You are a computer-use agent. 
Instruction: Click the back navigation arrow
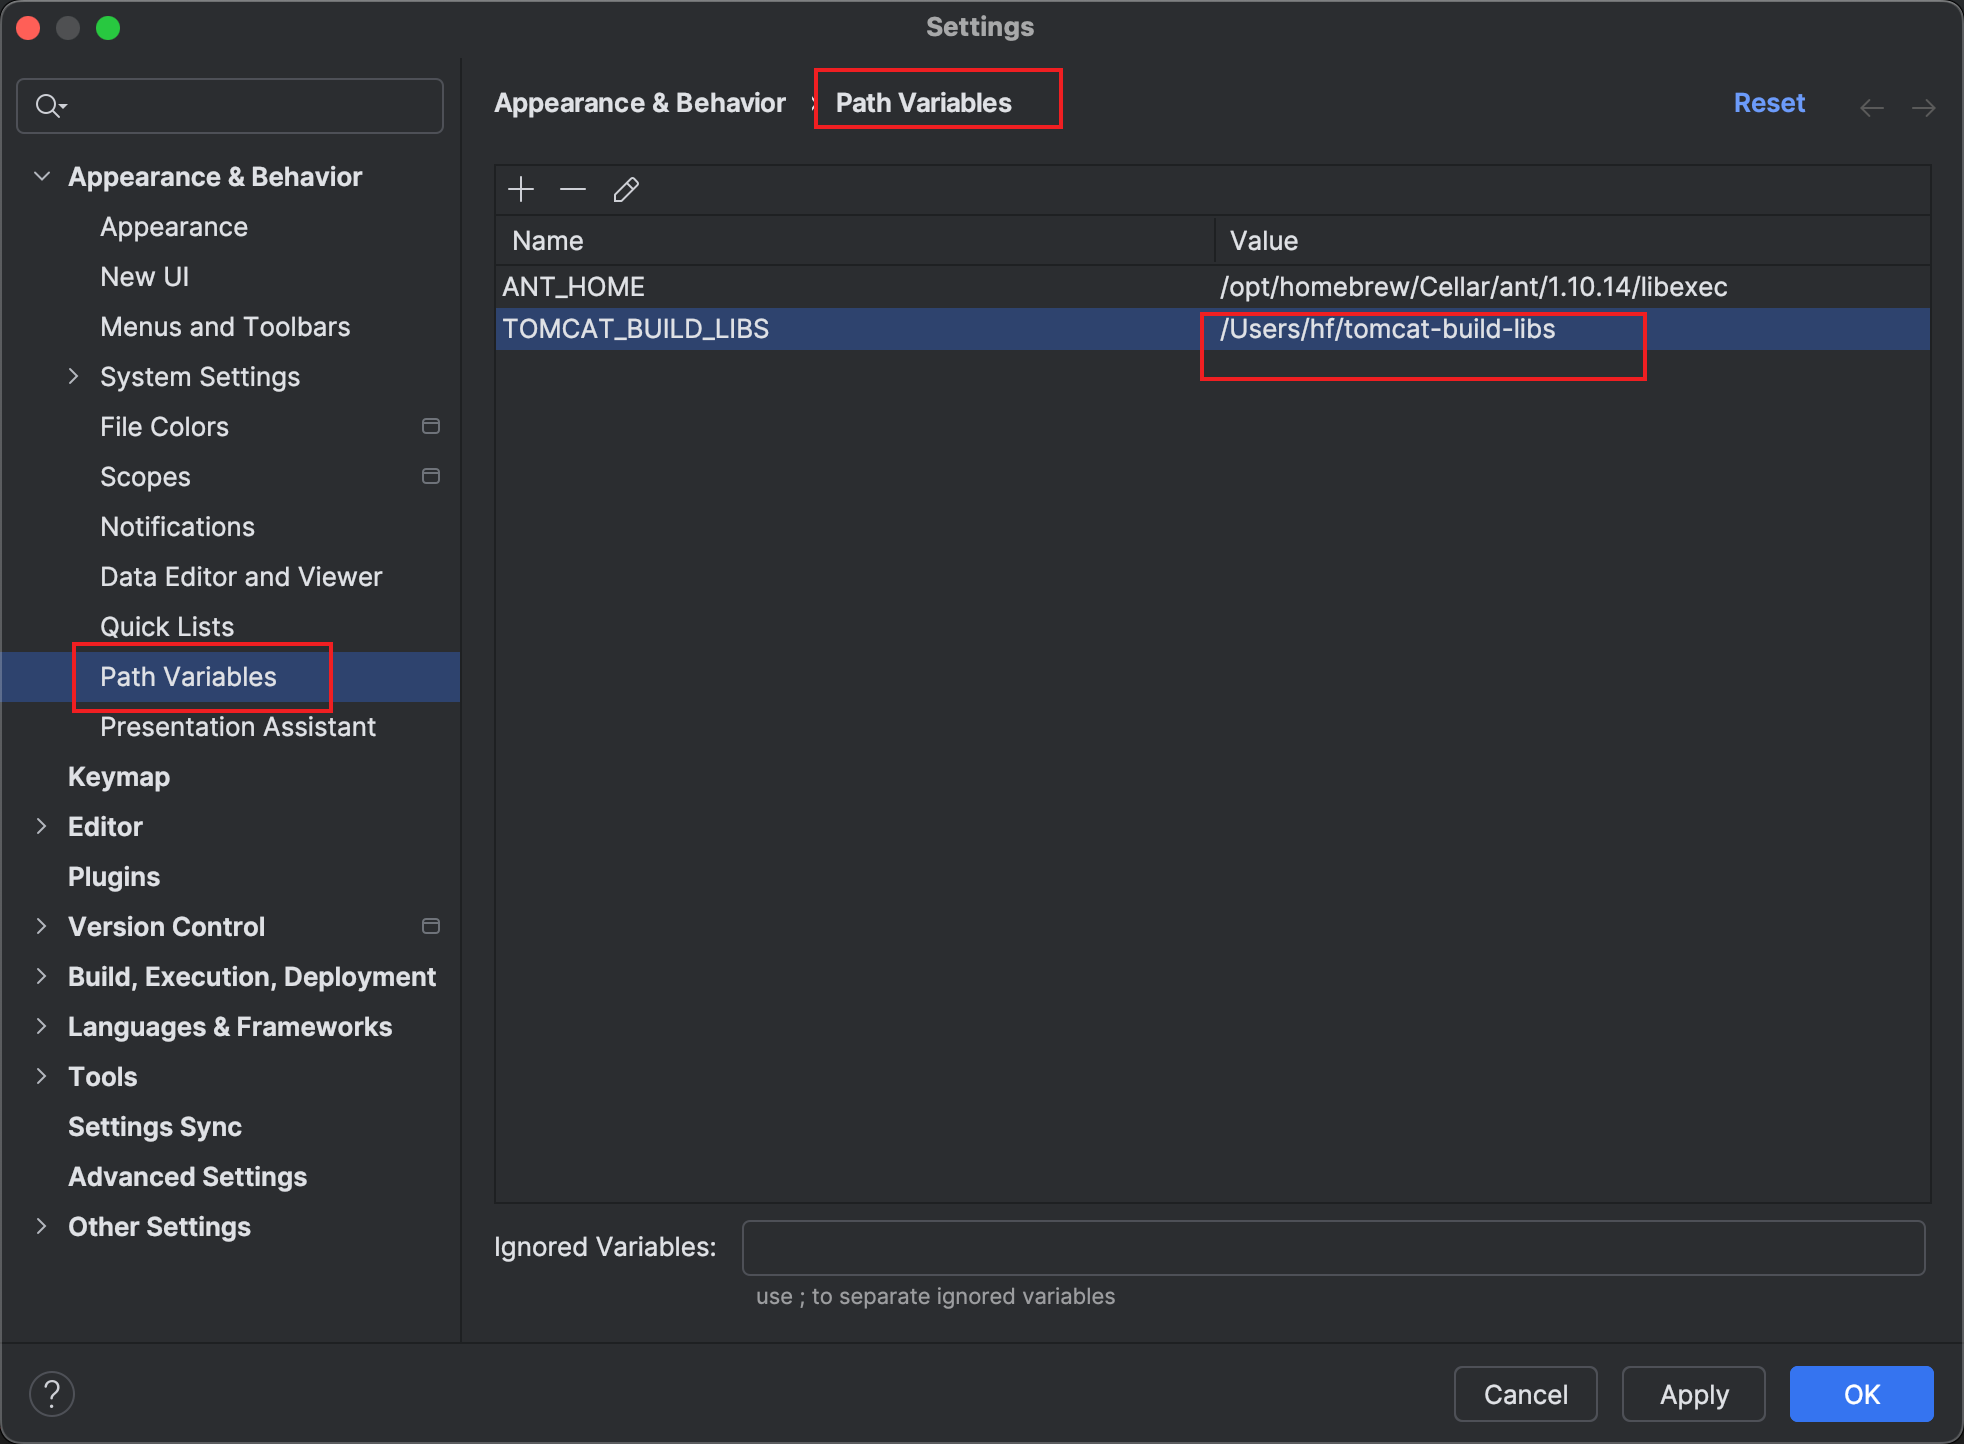[1871, 107]
